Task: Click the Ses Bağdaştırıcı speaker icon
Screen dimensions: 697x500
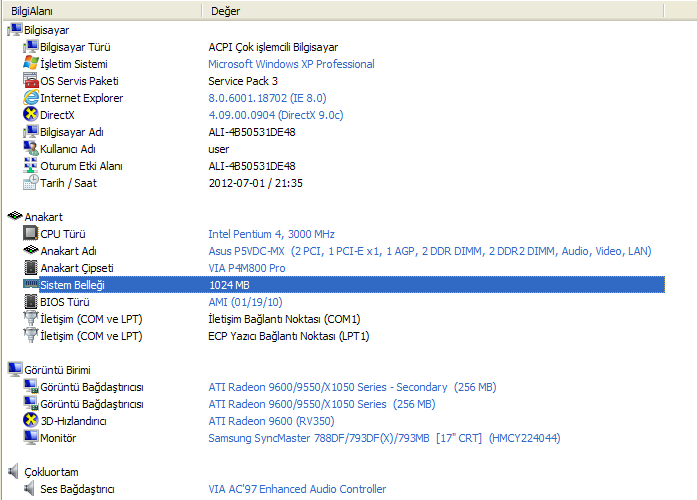Action: pos(29,488)
